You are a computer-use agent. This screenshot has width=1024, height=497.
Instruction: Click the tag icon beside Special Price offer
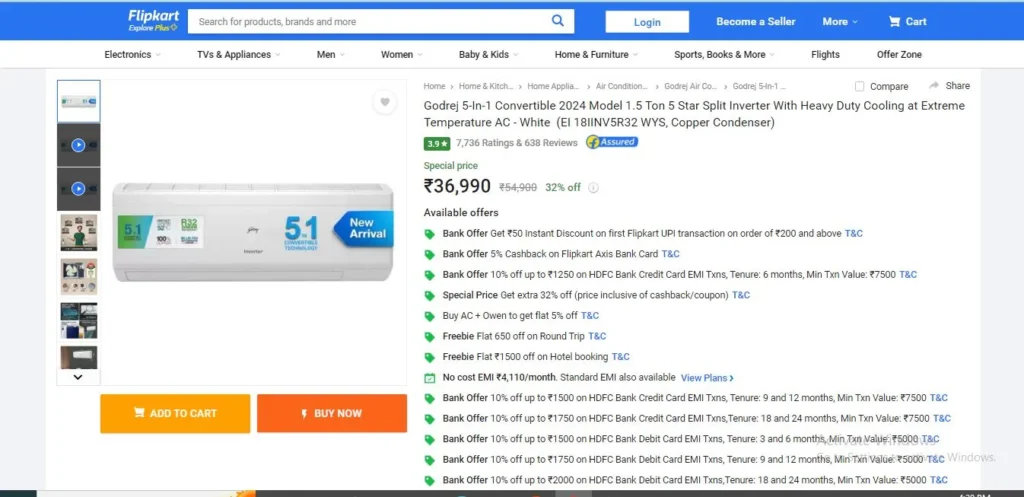pyautogui.click(x=429, y=296)
